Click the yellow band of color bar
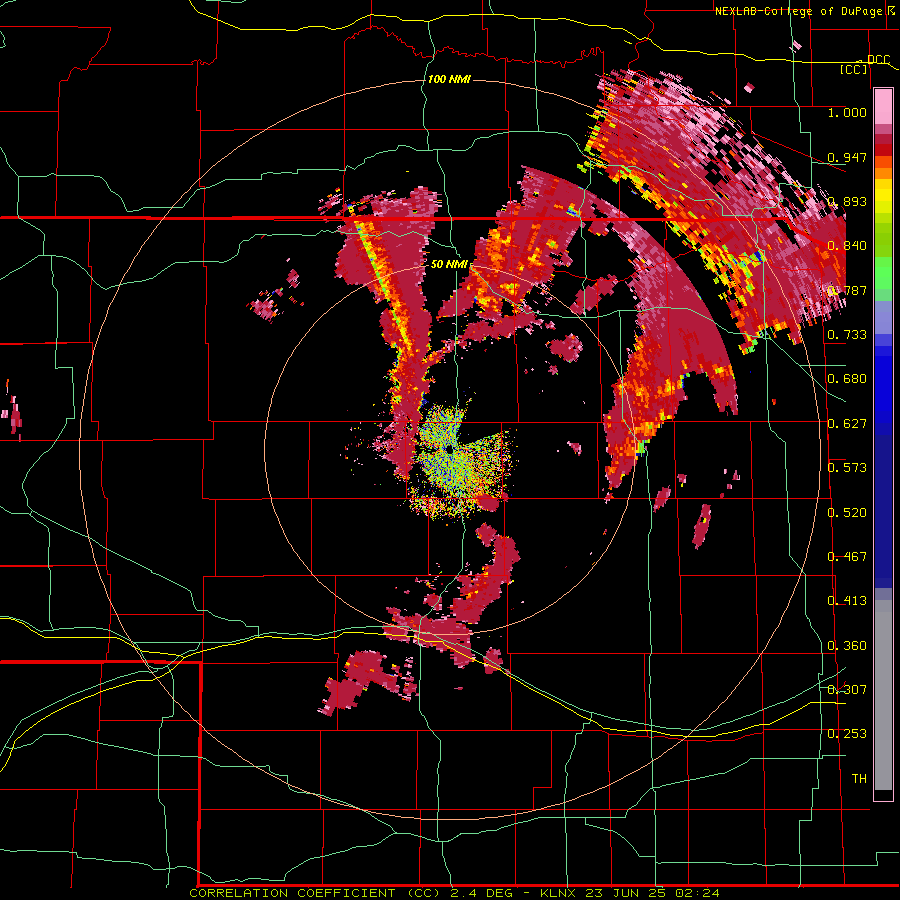The height and width of the screenshot is (900, 900). (883, 197)
